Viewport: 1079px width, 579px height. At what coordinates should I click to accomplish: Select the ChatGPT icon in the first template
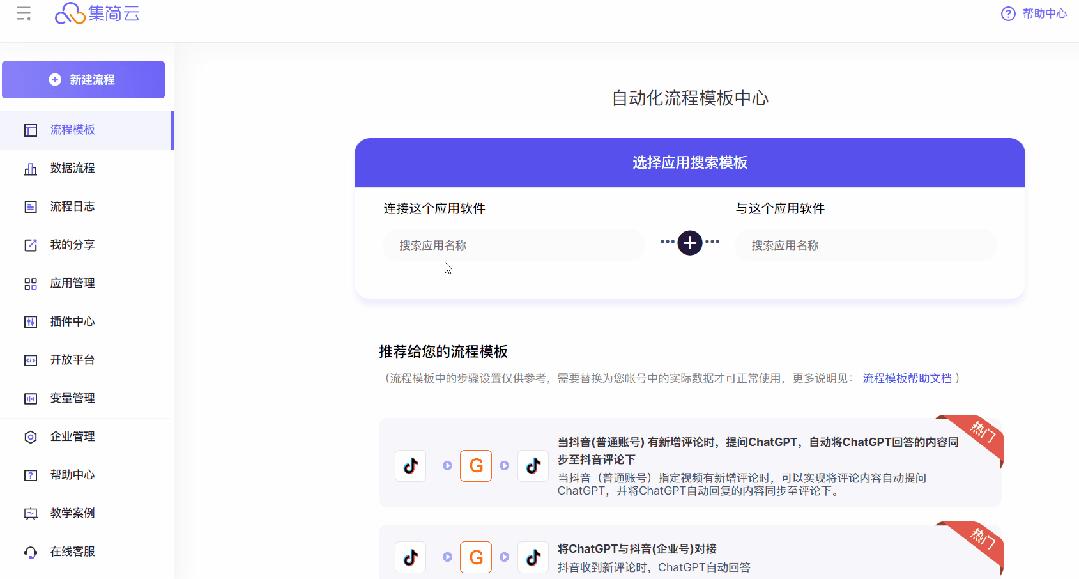(475, 465)
